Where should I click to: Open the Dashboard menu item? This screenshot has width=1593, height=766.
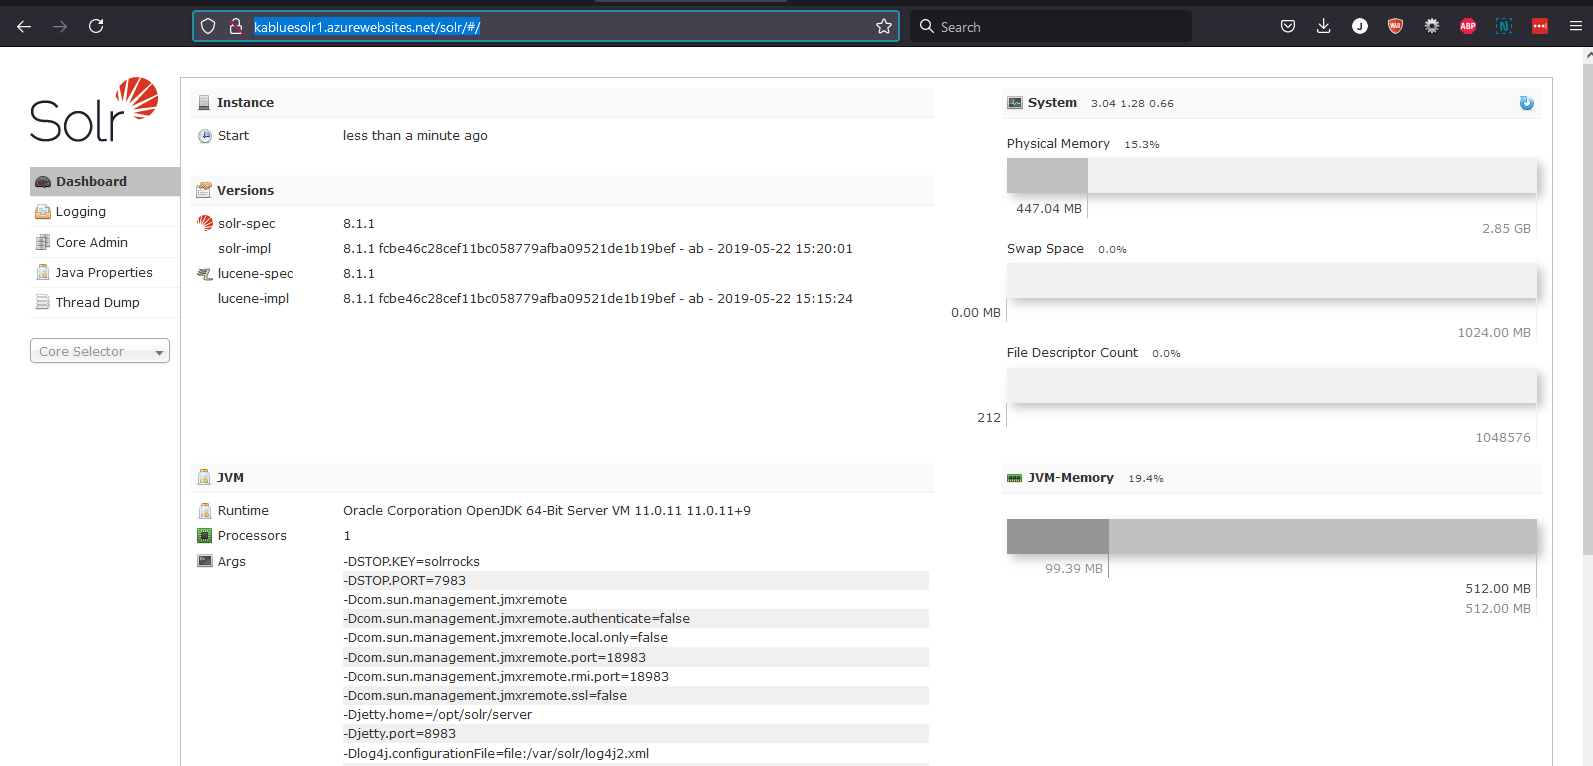point(91,182)
